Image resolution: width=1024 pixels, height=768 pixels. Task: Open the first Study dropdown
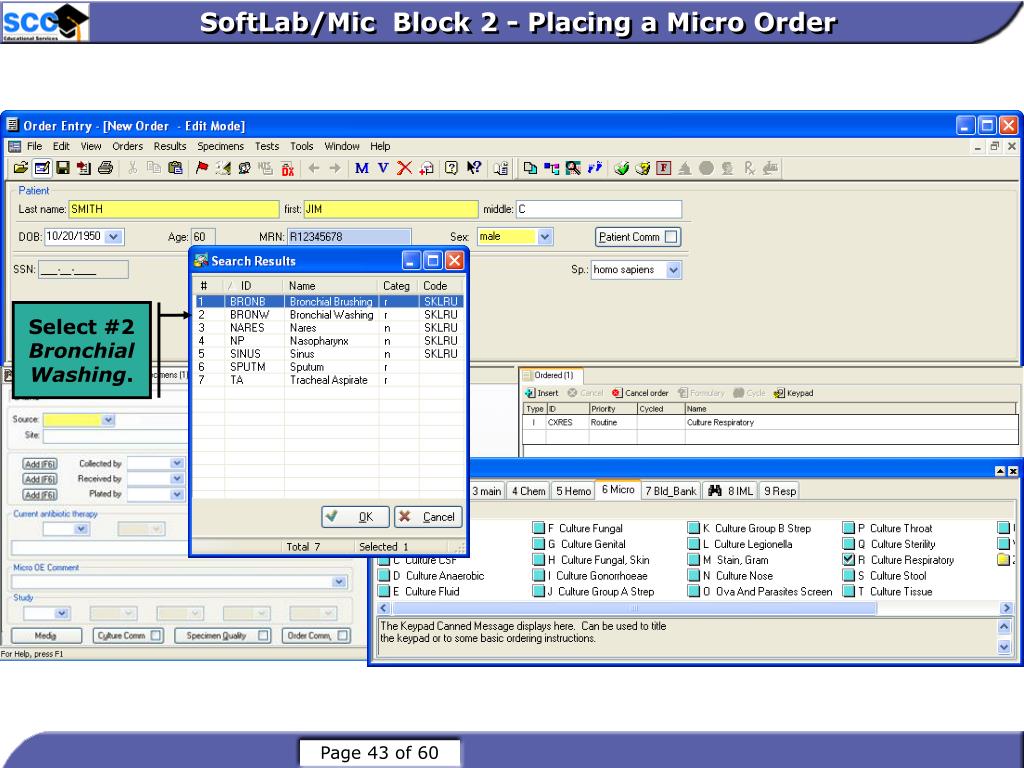(62, 613)
